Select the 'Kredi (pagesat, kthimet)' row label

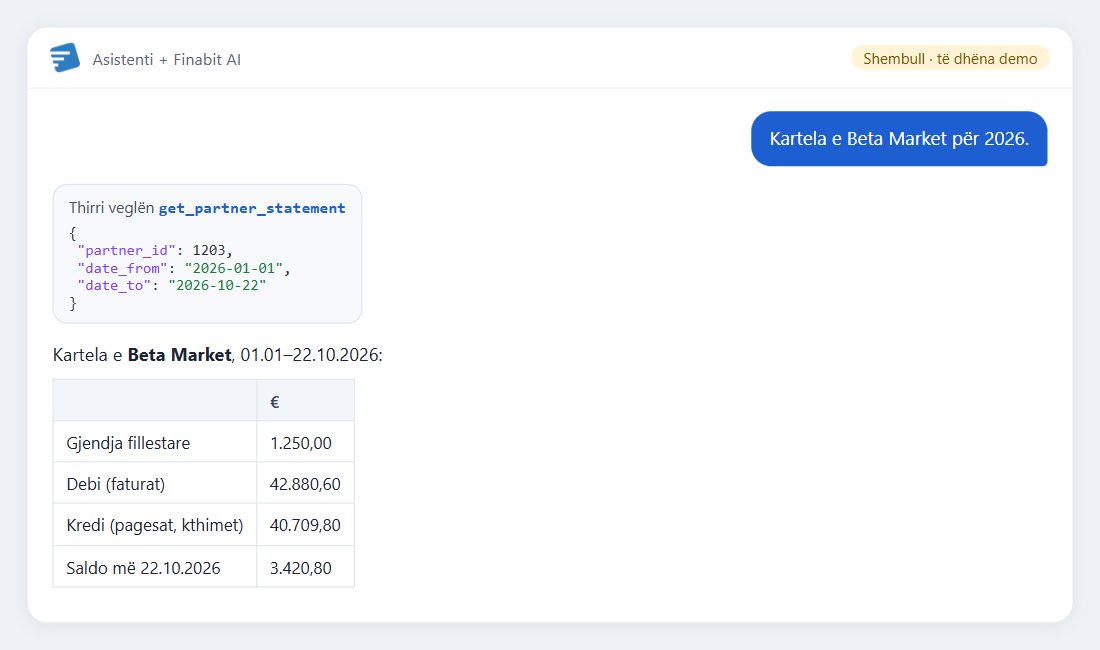pos(155,525)
